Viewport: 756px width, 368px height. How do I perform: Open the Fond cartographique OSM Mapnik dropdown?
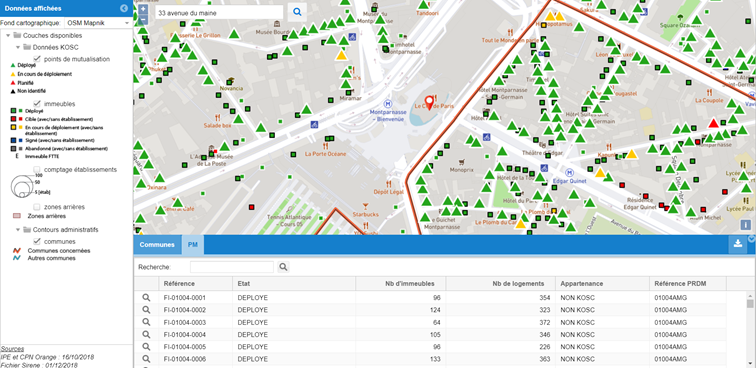pos(98,23)
